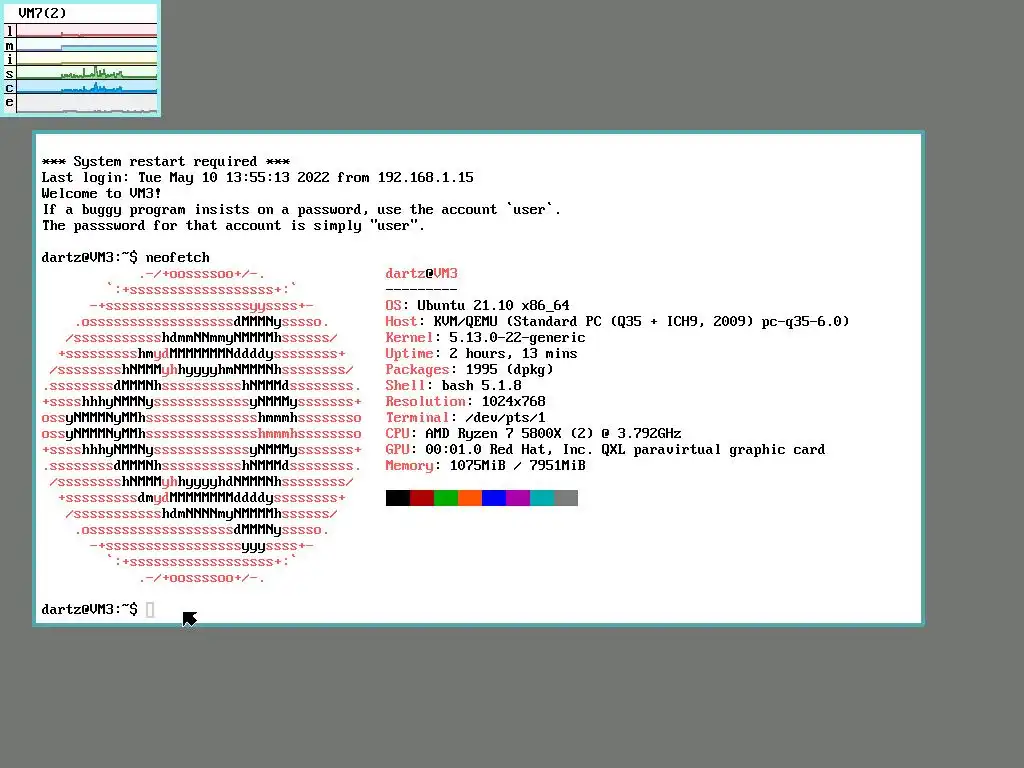Select the blue palette block
Viewport: 1024px width, 768px height.
pyautogui.click(x=494, y=498)
